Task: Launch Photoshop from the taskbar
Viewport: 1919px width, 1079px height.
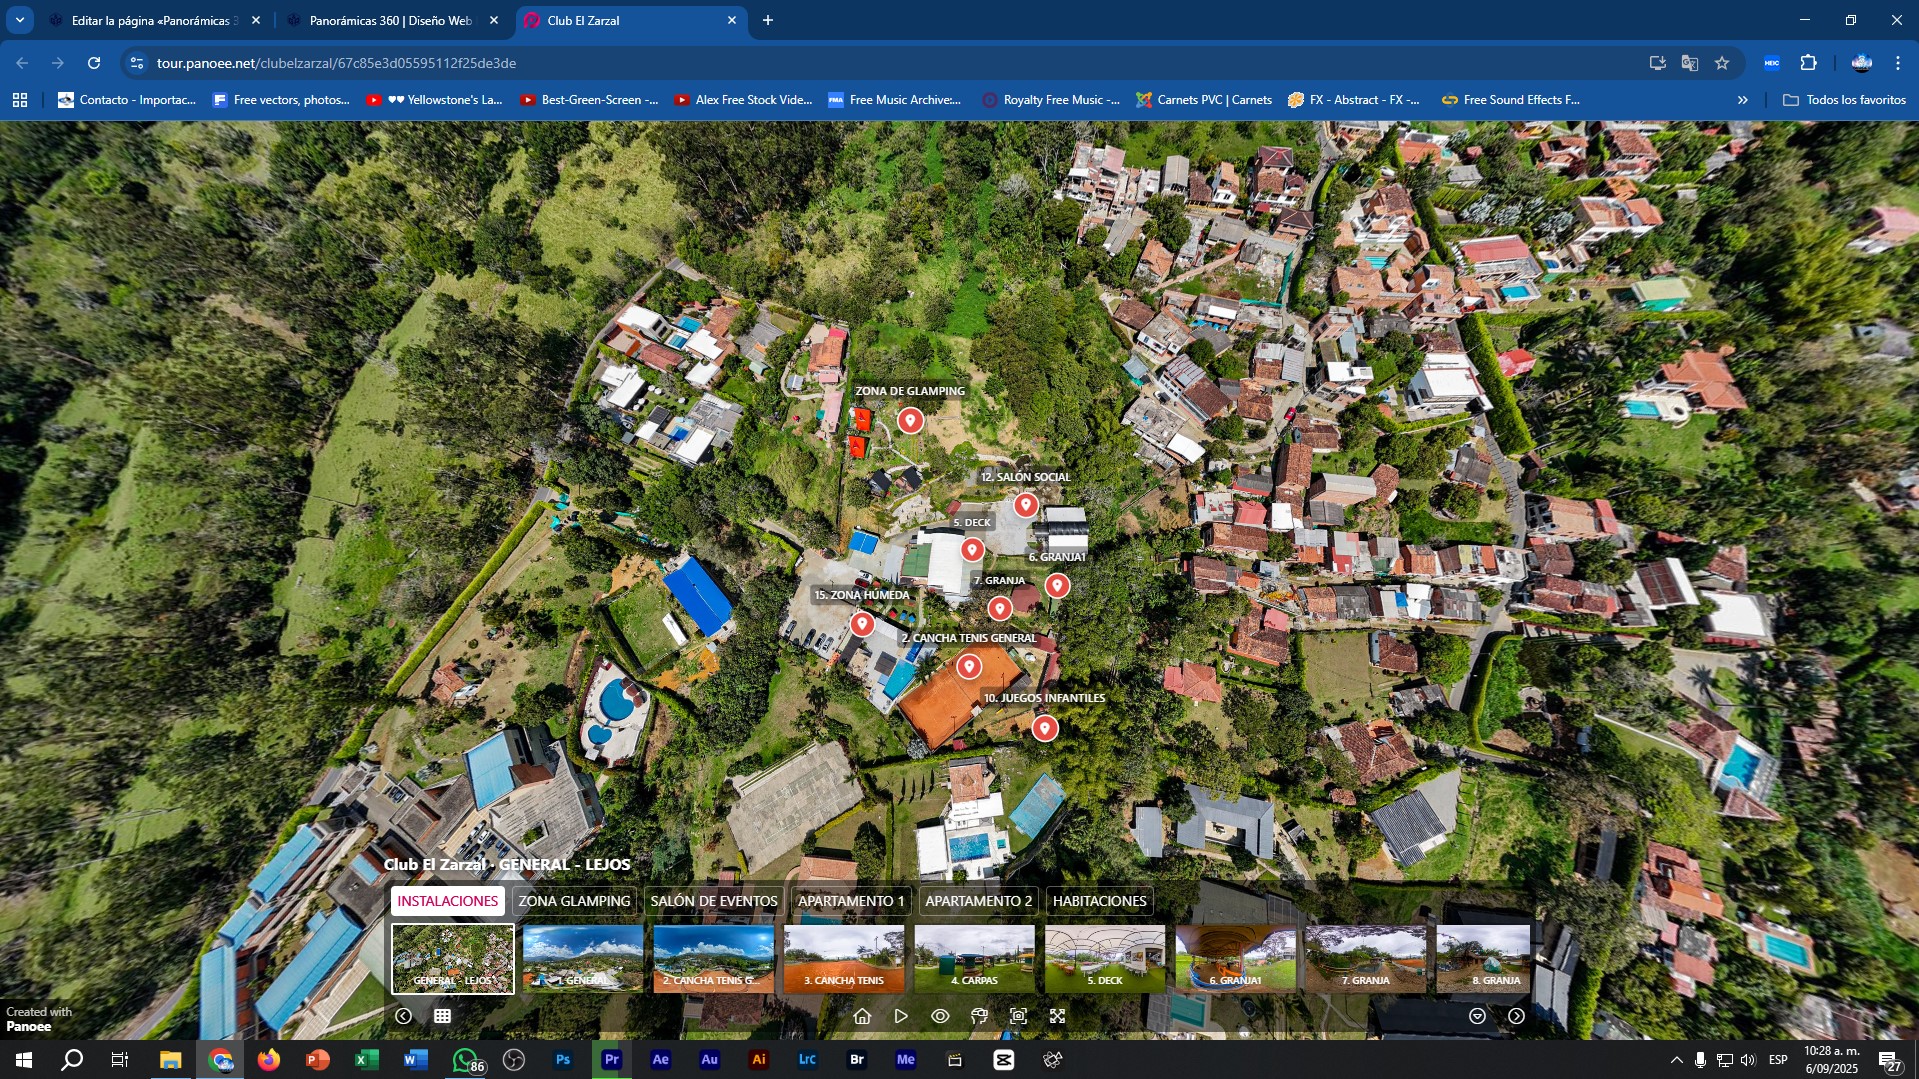Action: click(x=563, y=1060)
